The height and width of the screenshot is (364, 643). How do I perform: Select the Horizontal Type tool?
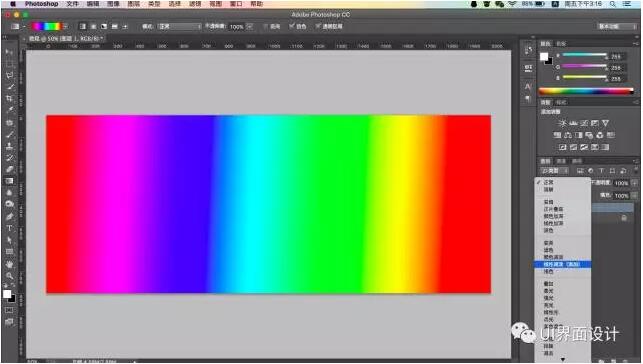(9, 228)
